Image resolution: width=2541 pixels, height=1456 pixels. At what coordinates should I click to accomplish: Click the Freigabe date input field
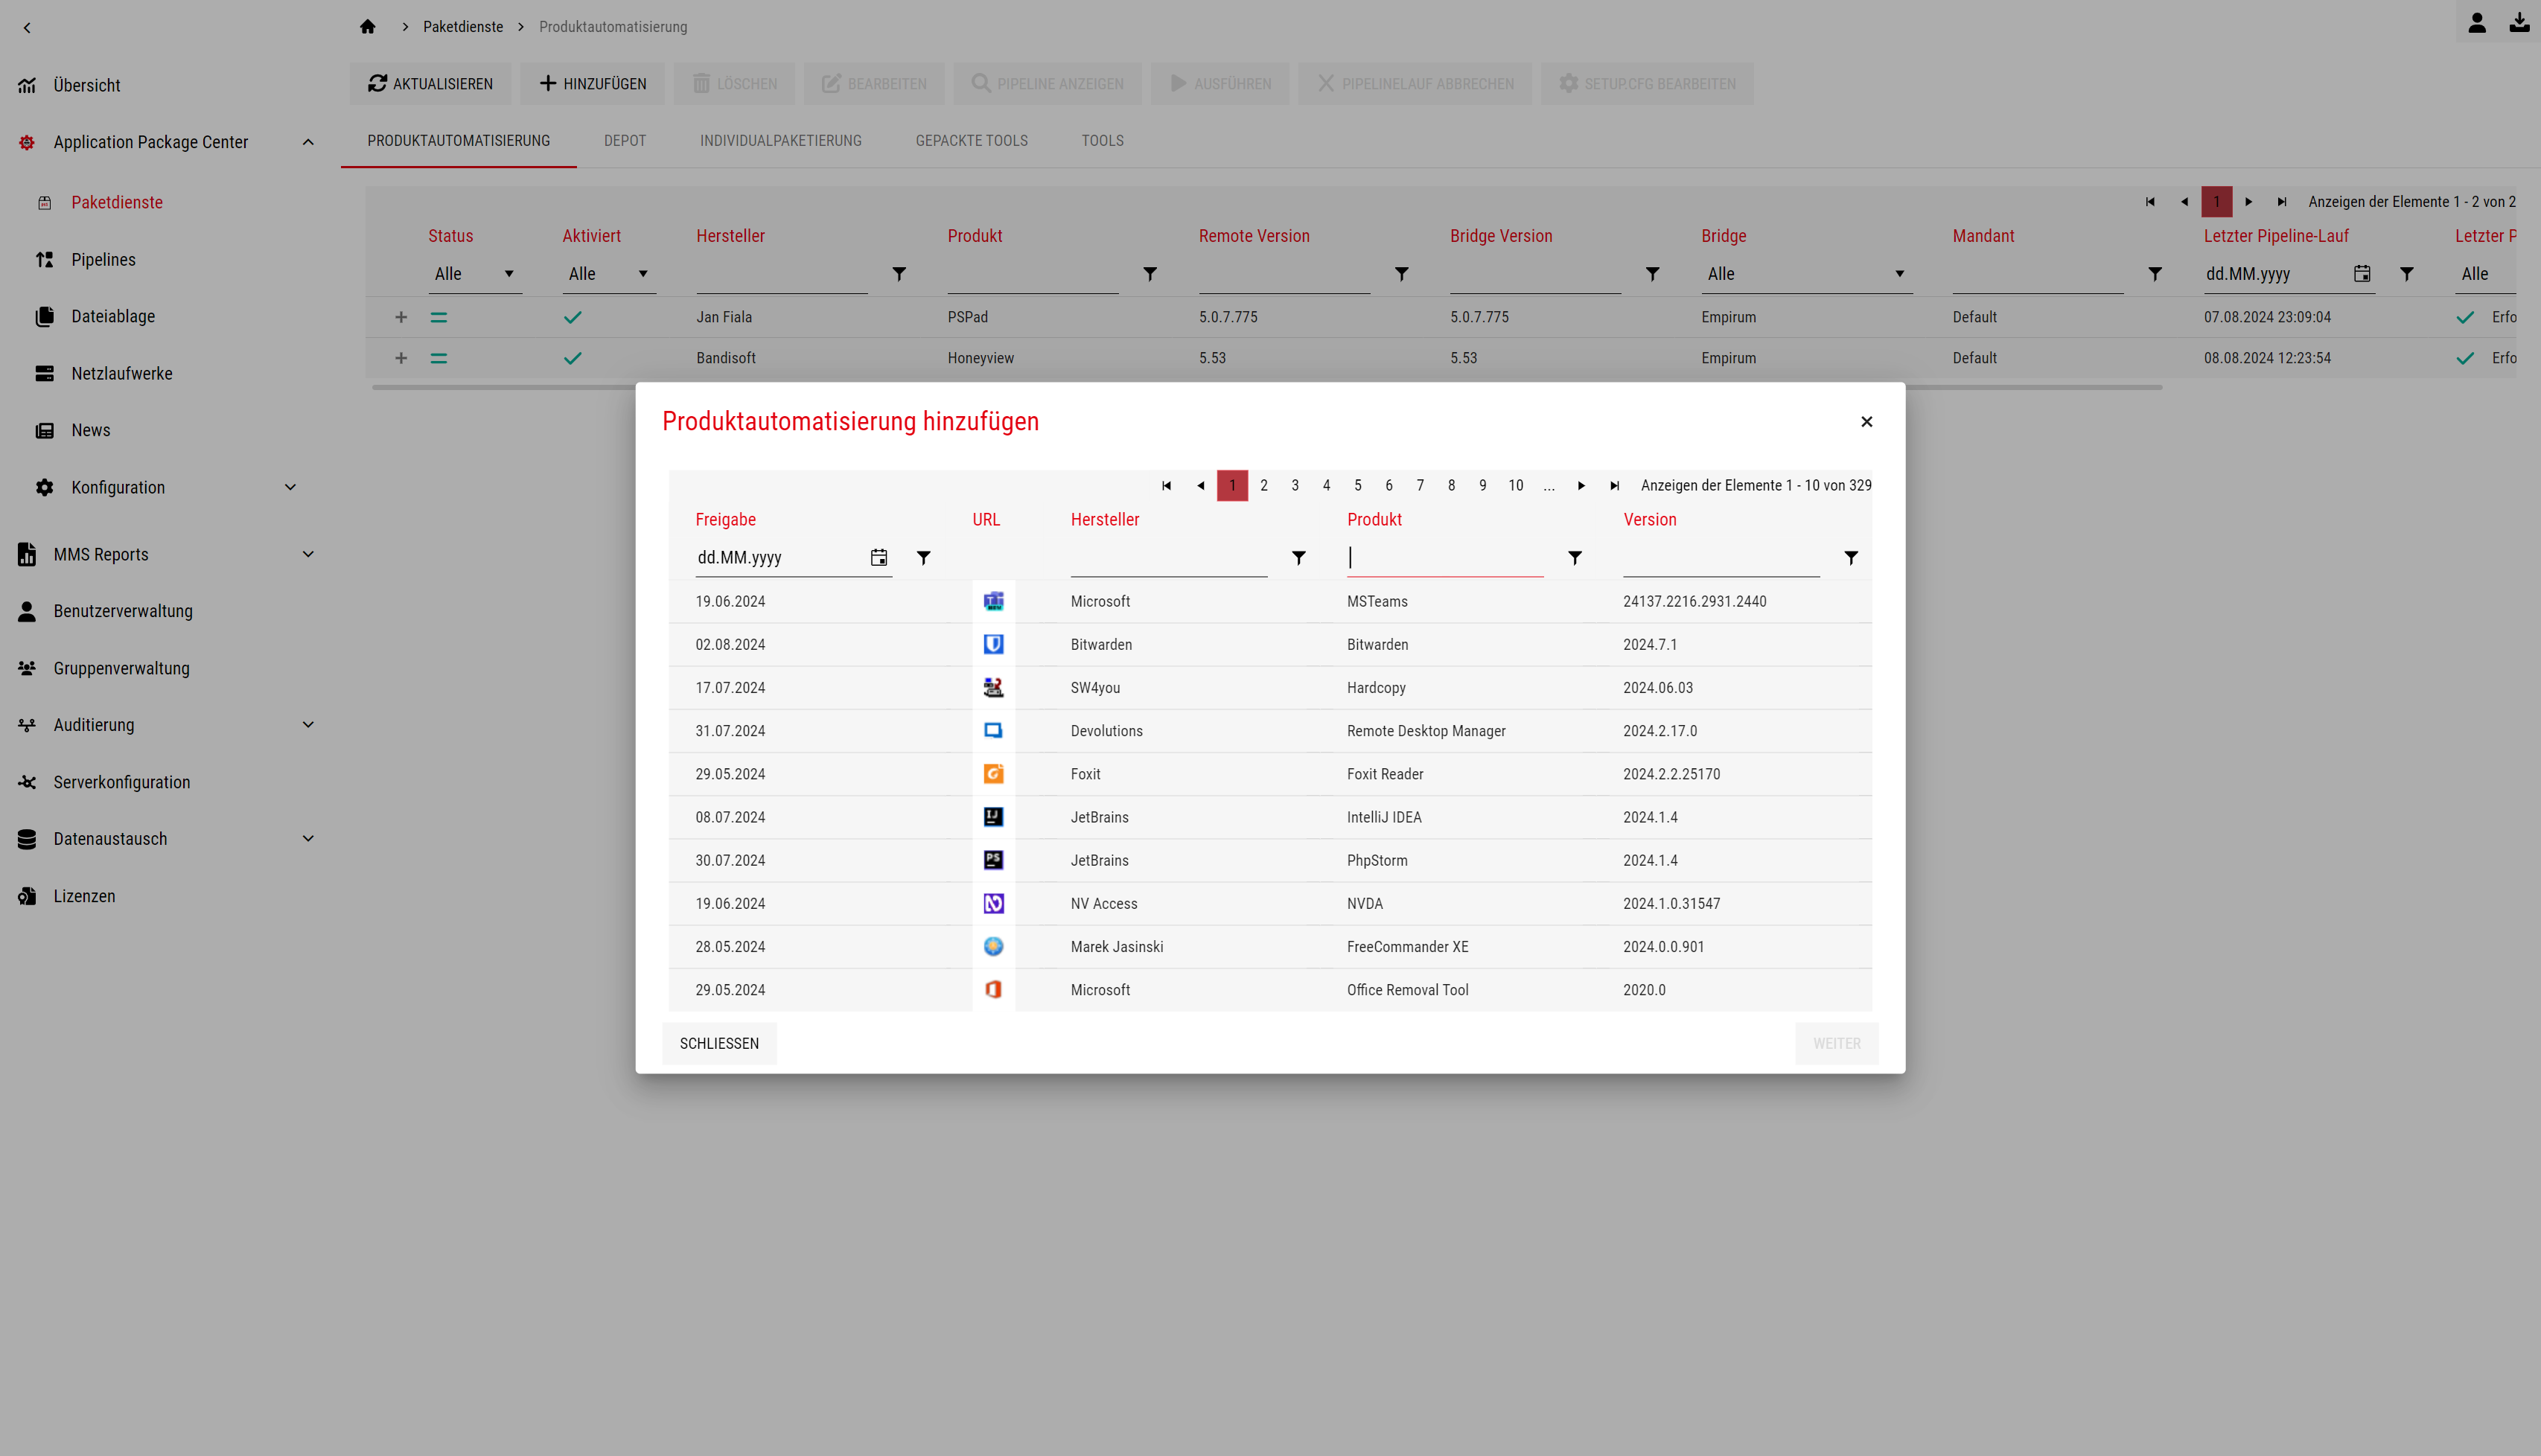tap(780, 558)
